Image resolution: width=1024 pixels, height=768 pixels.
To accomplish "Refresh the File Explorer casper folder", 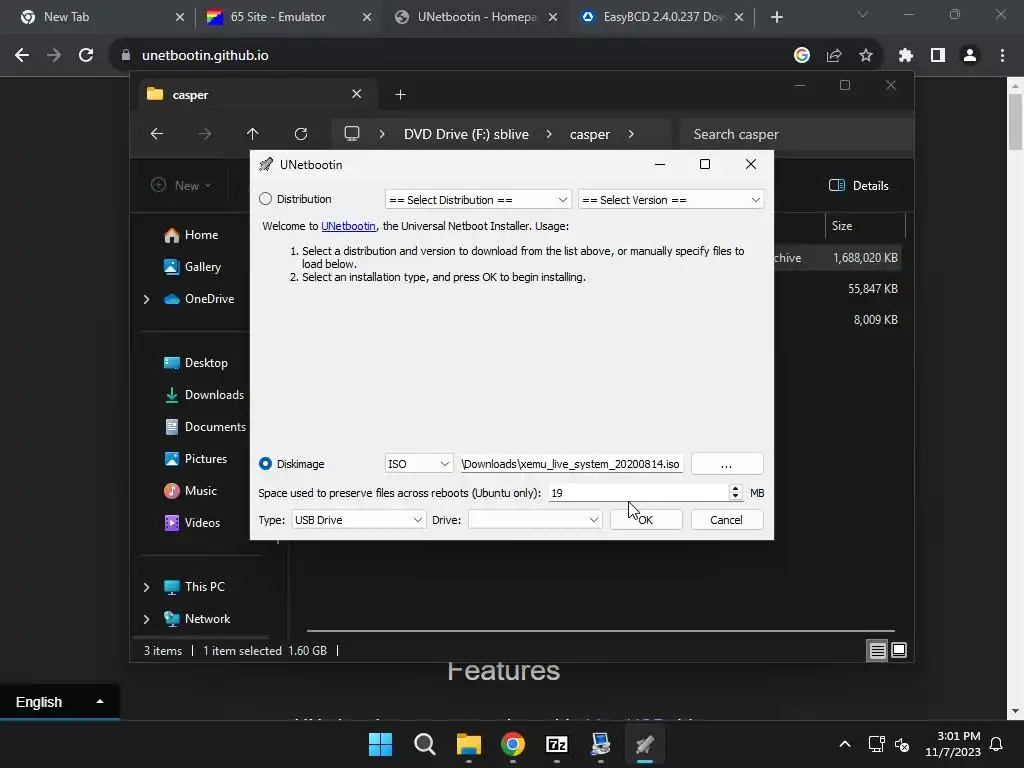I will (x=301, y=134).
